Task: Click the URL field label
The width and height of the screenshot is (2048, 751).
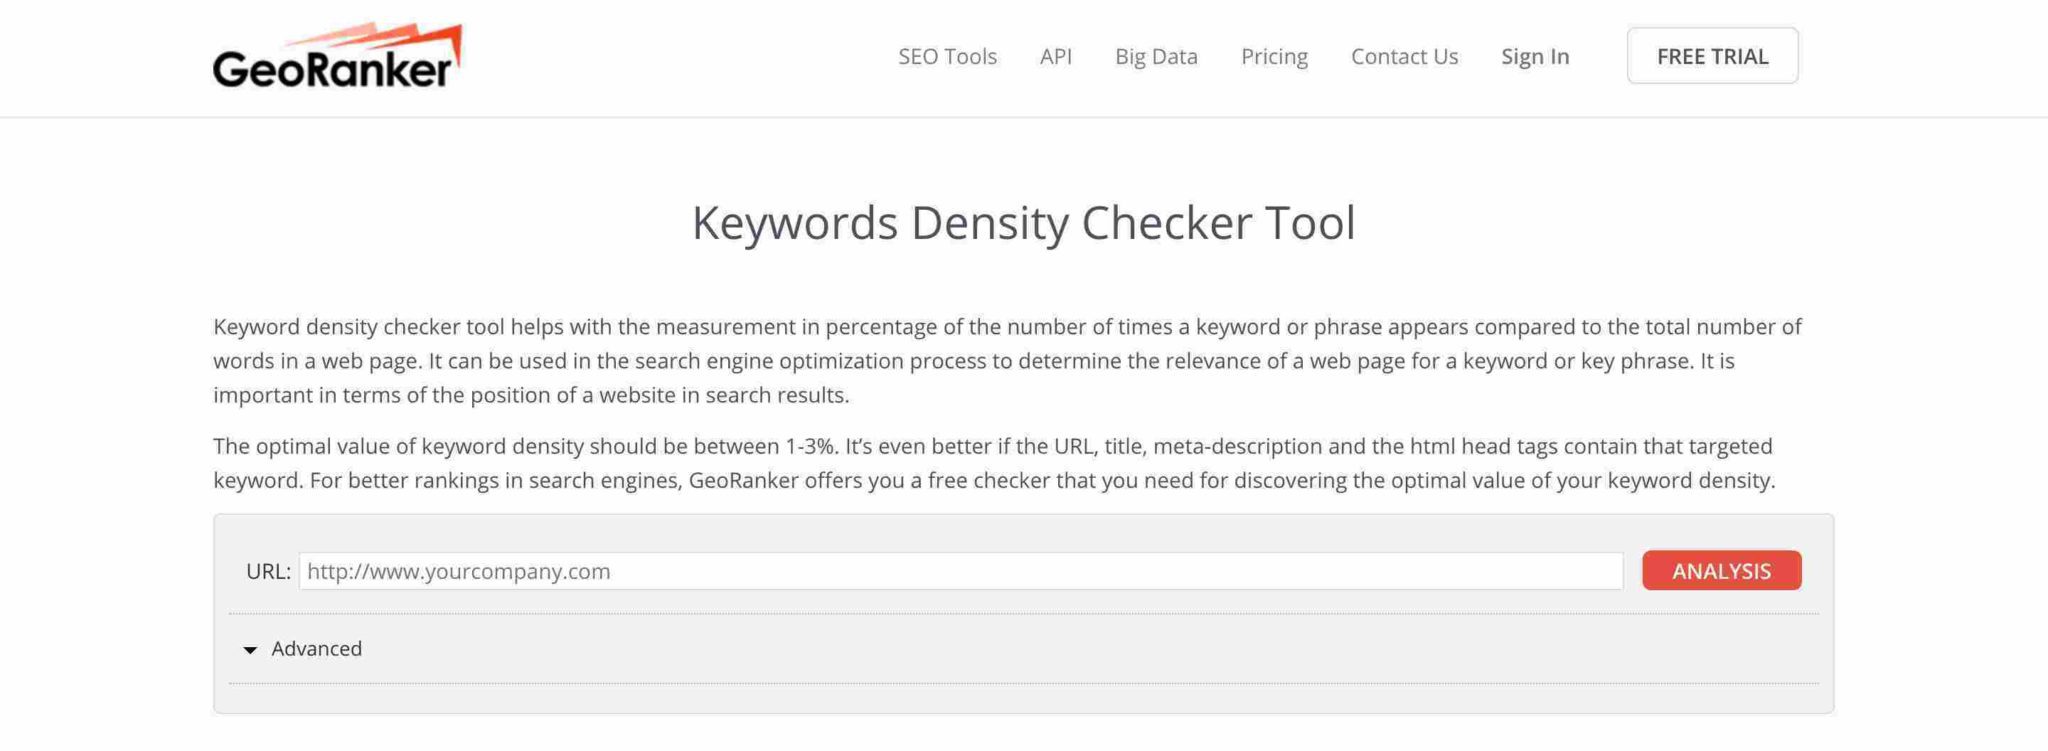Action: tap(268, 571)
